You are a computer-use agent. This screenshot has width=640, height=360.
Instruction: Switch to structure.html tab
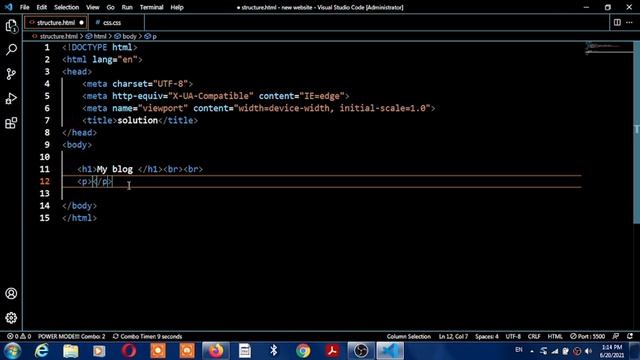pos(56,22)
